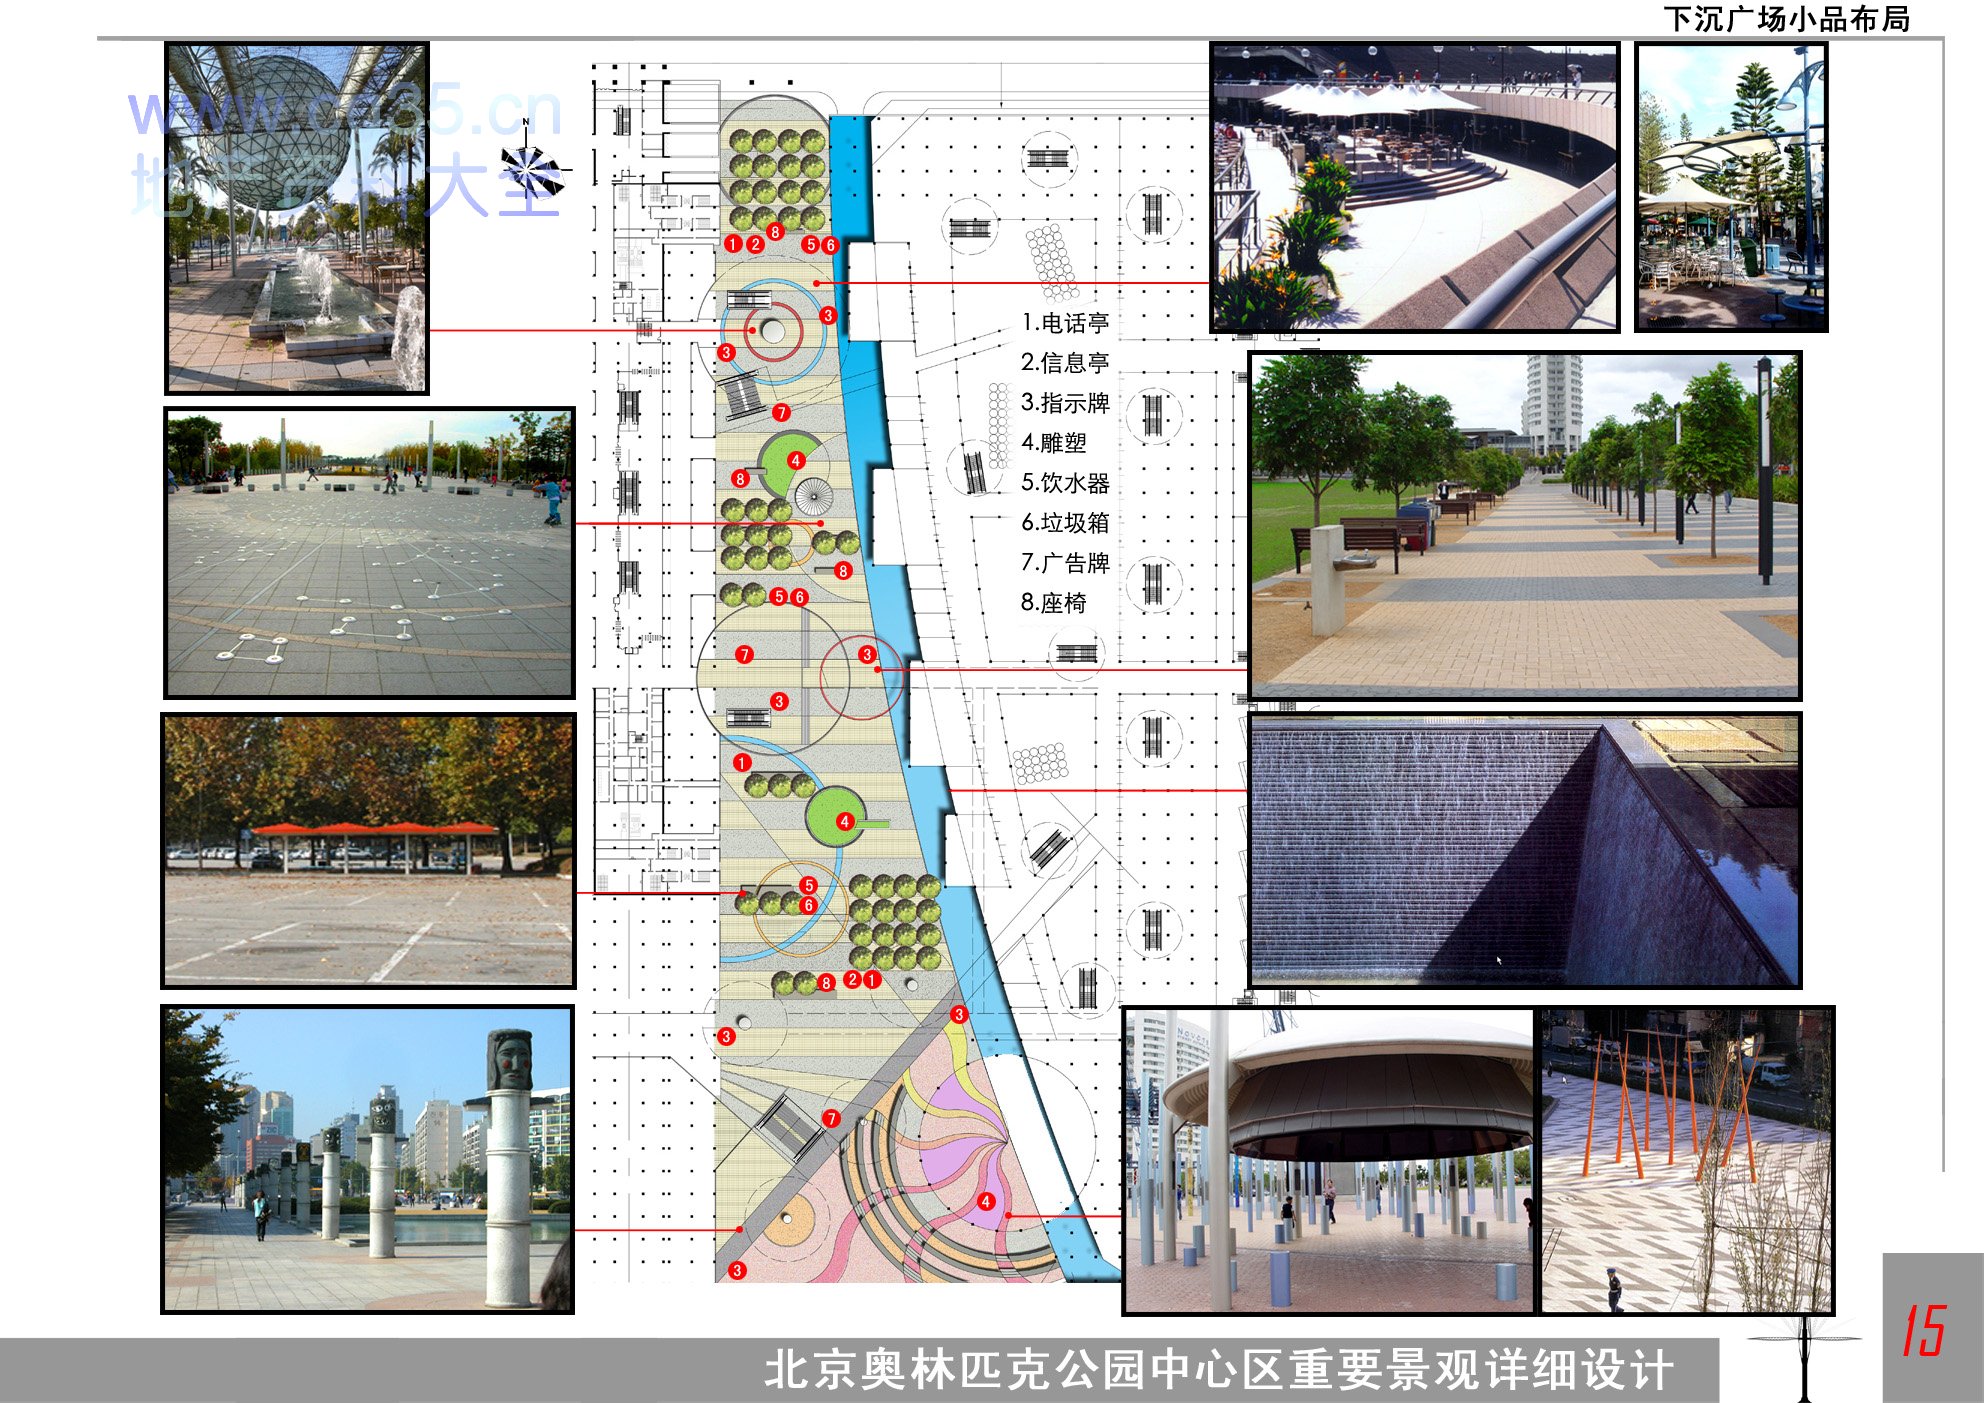Screen dimensions: 1984x1403
Task: Click the red page number 15
Action: [x=1923, y=1331]
